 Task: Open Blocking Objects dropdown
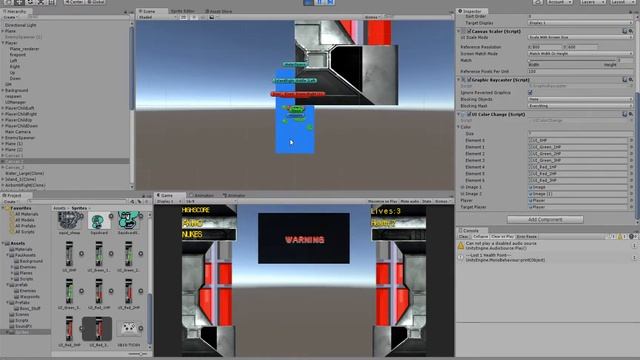click(x=580, y=99)
